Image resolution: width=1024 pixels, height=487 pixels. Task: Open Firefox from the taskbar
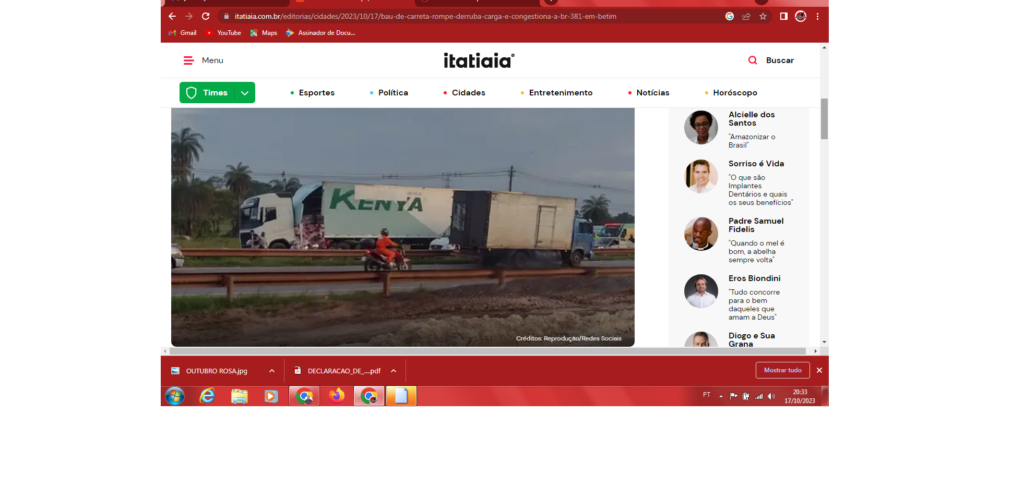coord(337,396)
